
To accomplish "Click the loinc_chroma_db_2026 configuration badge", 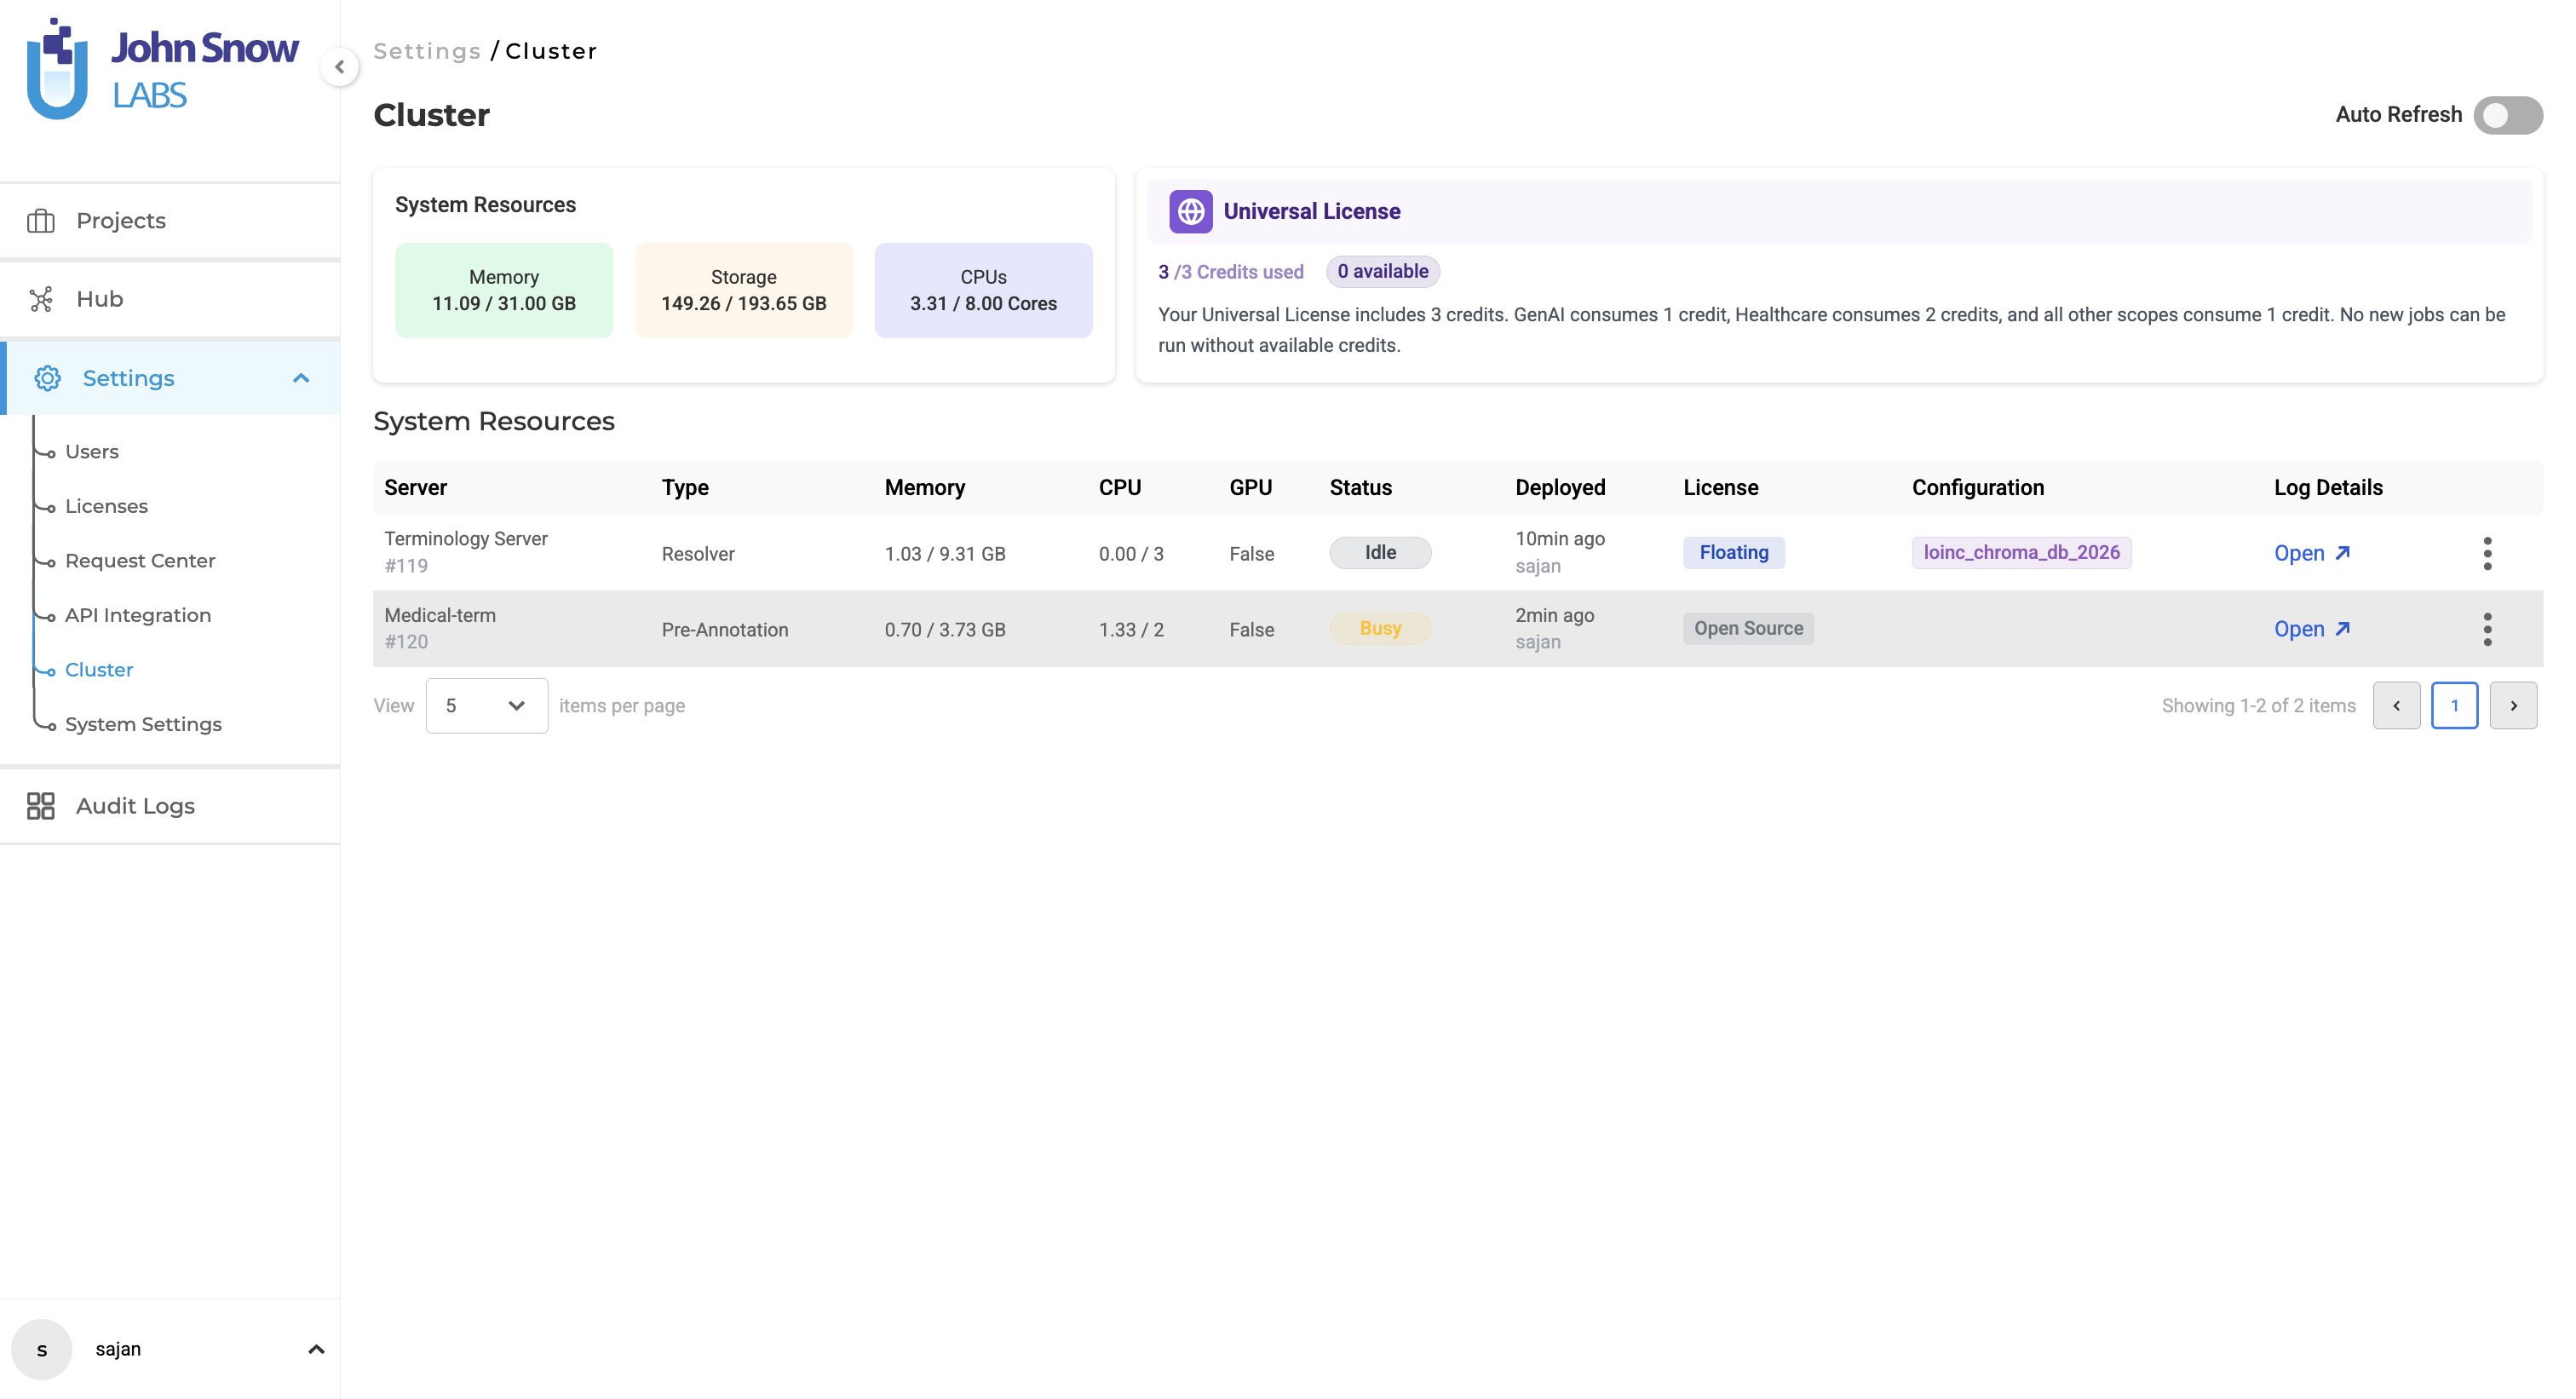I will click(2021, 551).
